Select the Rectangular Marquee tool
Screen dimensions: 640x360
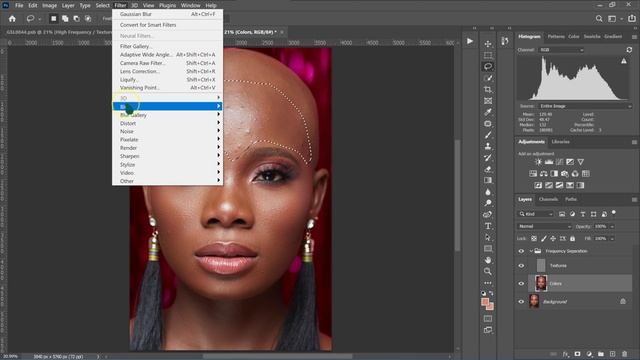tap(488, 55)
